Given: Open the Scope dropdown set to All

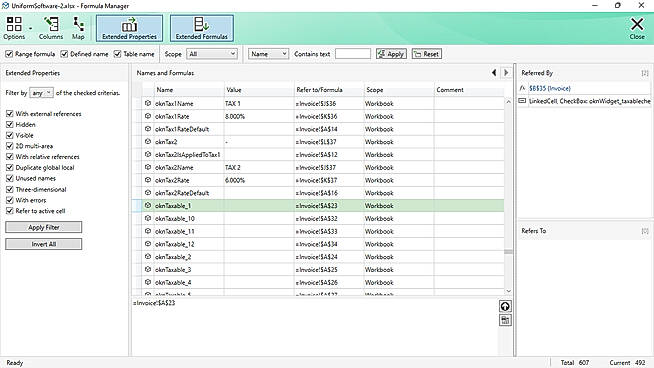Looking at the screenshot, I should [x=212, y=54].
